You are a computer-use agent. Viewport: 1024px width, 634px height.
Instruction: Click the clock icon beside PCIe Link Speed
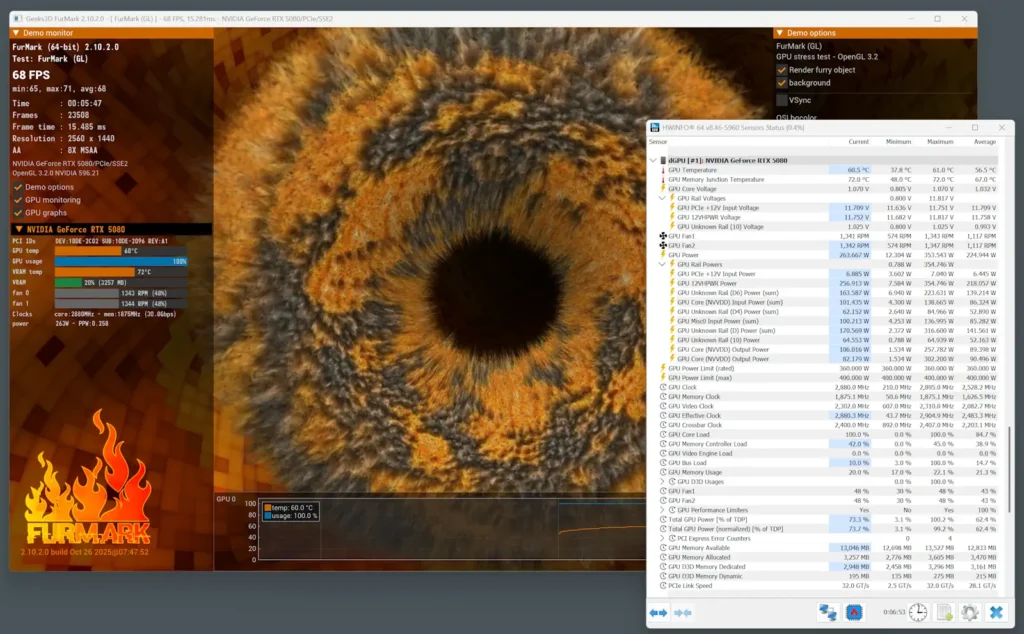pyautogui.click(x=663, y=586)
